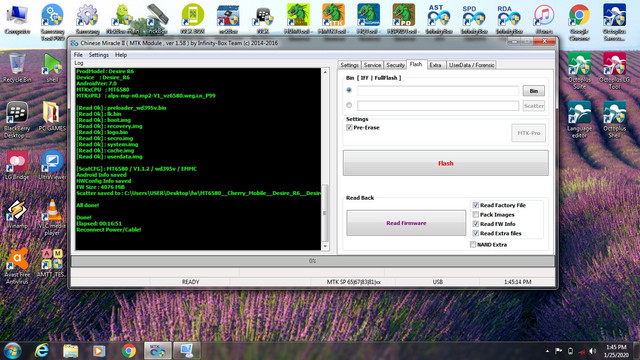The image size is (640, 360).
Task: Open the RDA InfinityBox desktop shortcut
Action: 509,18
